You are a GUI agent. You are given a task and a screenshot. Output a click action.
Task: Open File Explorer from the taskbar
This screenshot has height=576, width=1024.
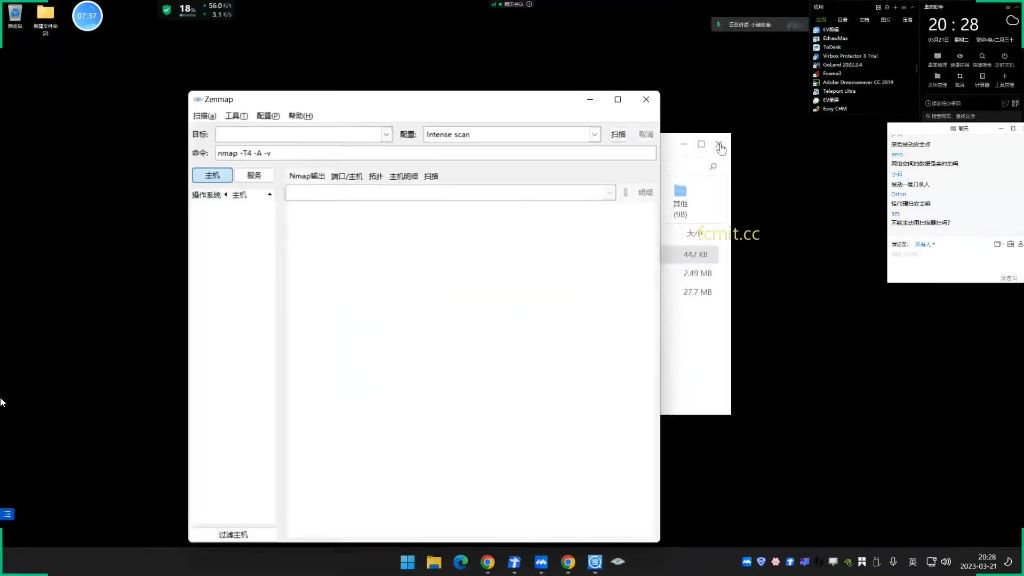[434, 562]
